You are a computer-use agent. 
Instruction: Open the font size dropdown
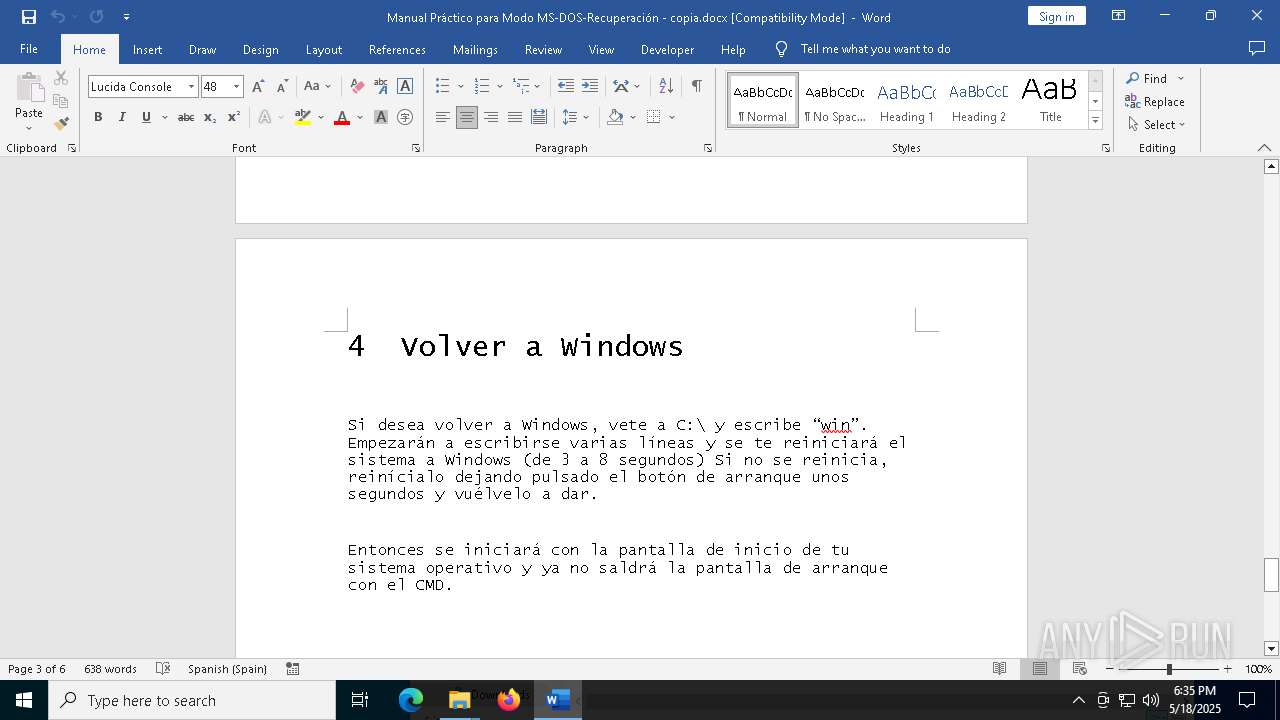236,87
